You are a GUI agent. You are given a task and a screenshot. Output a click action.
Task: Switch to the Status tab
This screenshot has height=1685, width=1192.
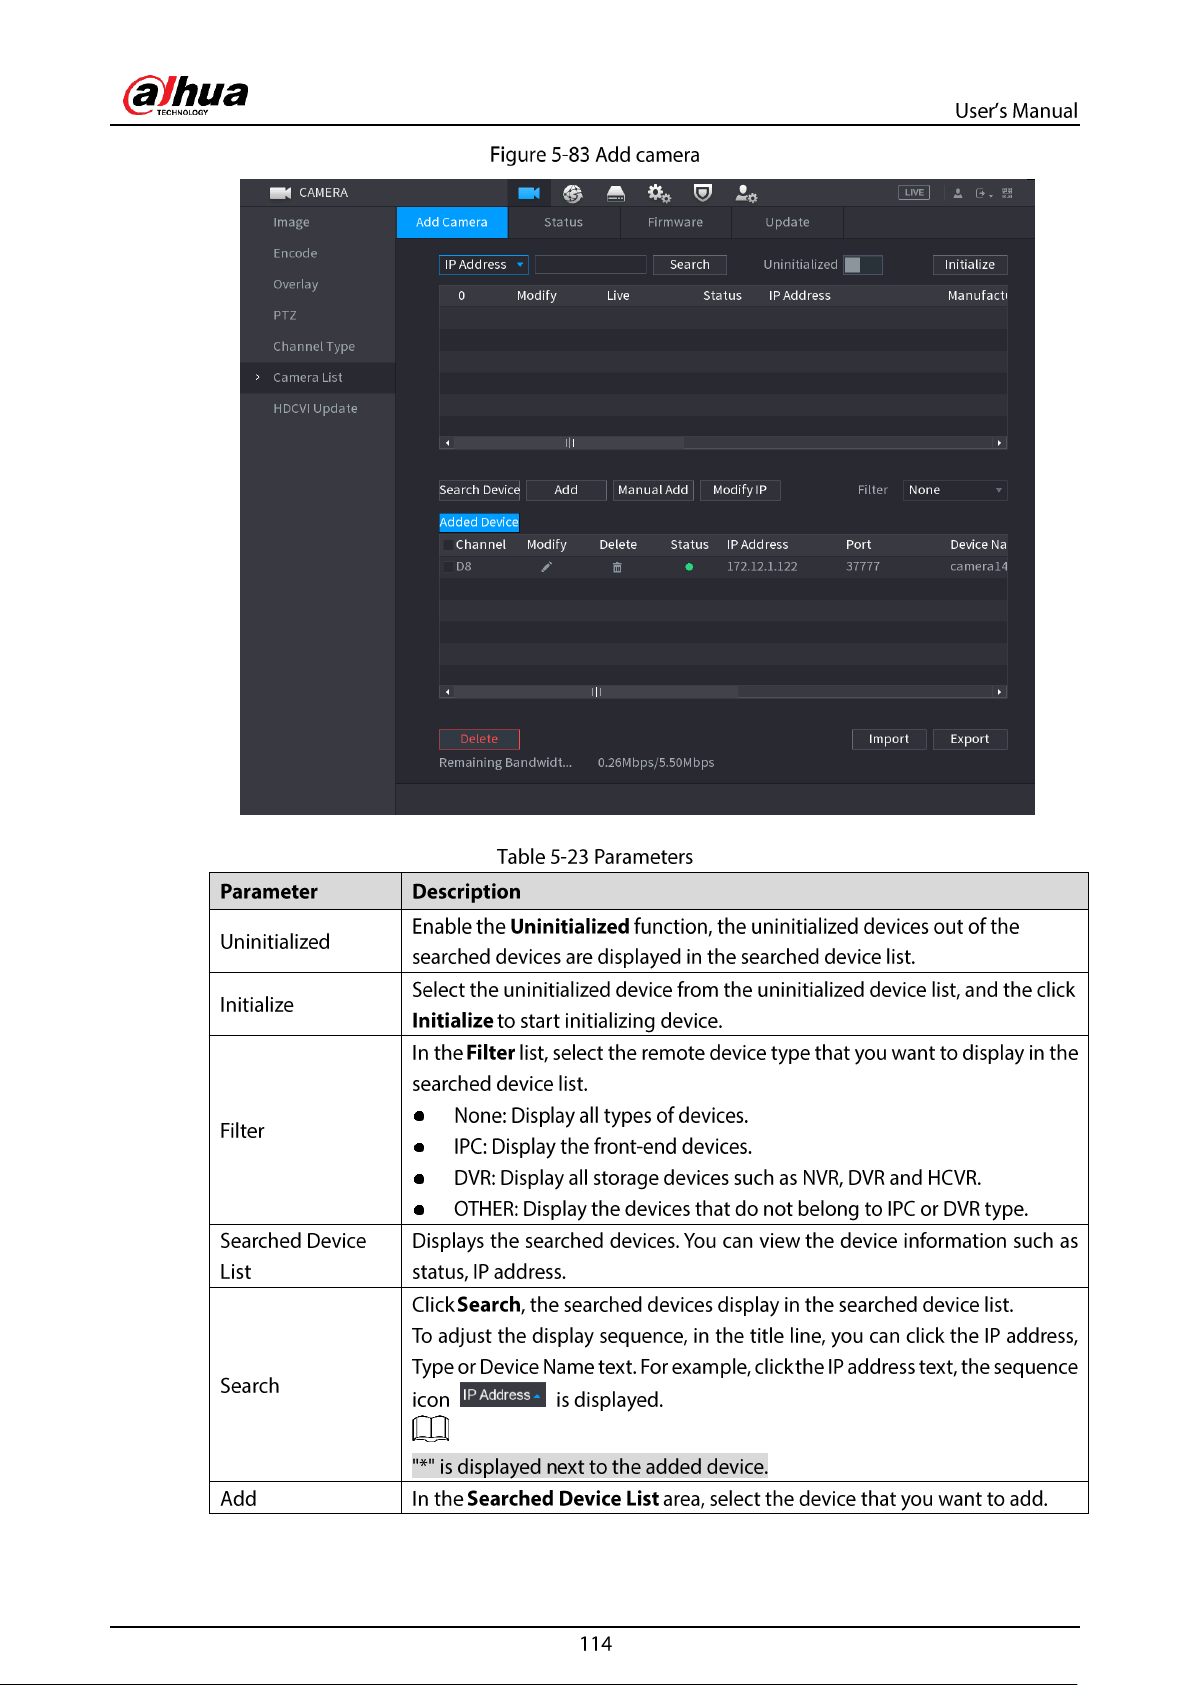(x=563, y=222)
